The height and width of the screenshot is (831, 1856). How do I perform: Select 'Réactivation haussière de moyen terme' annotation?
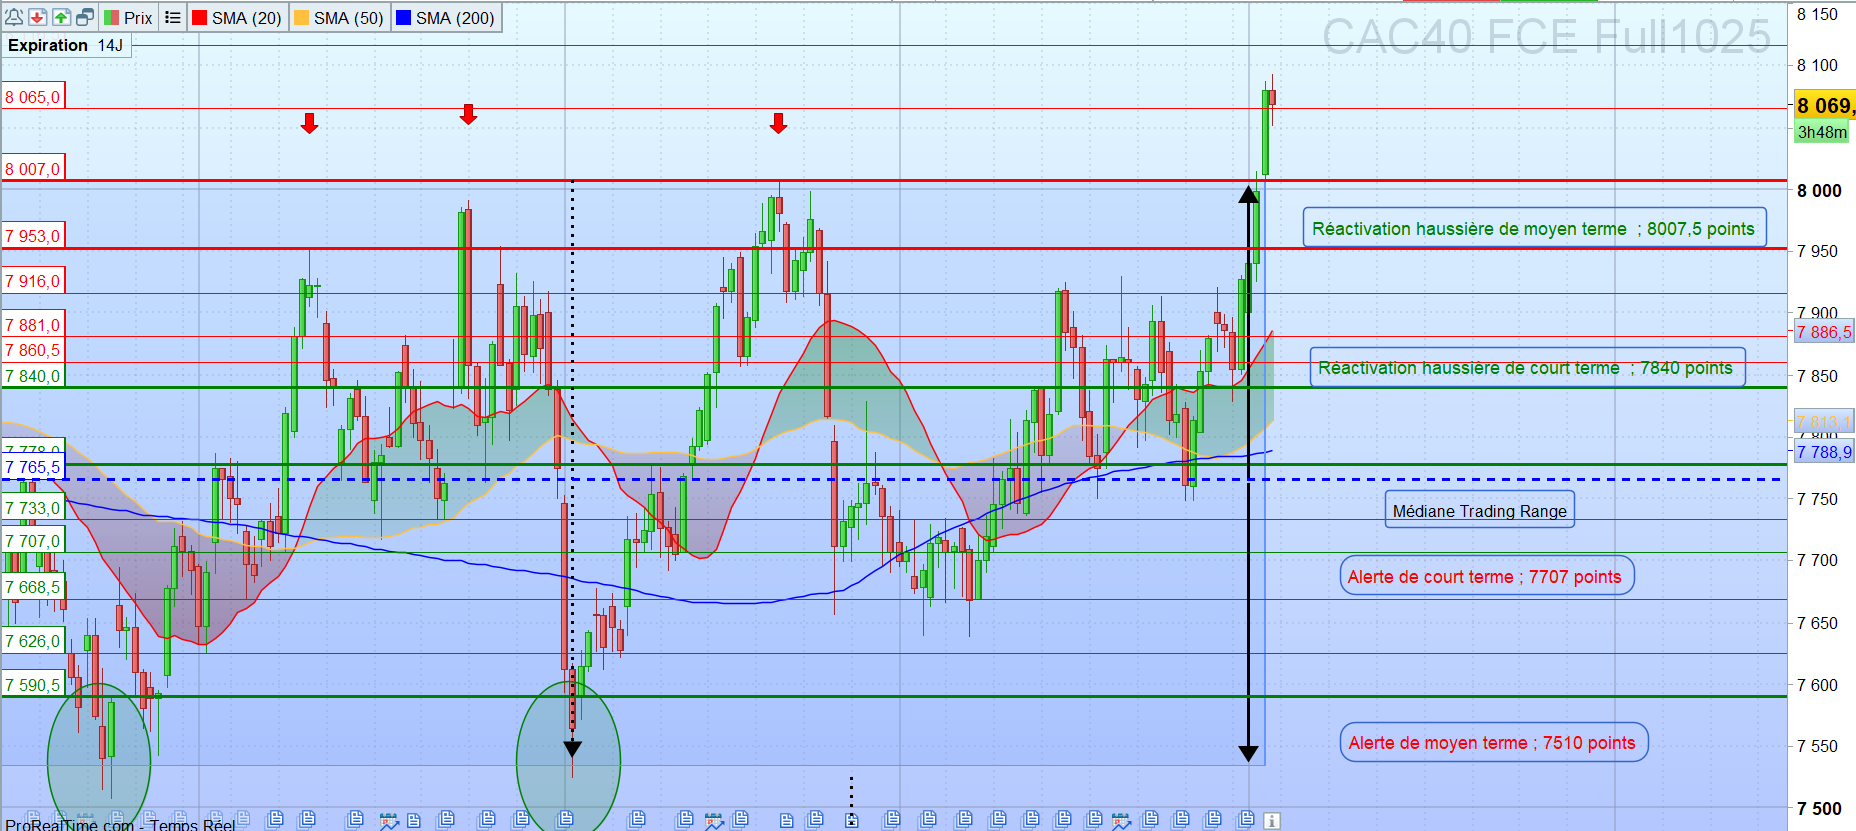pyautogui.click(x=1533, y=229)
